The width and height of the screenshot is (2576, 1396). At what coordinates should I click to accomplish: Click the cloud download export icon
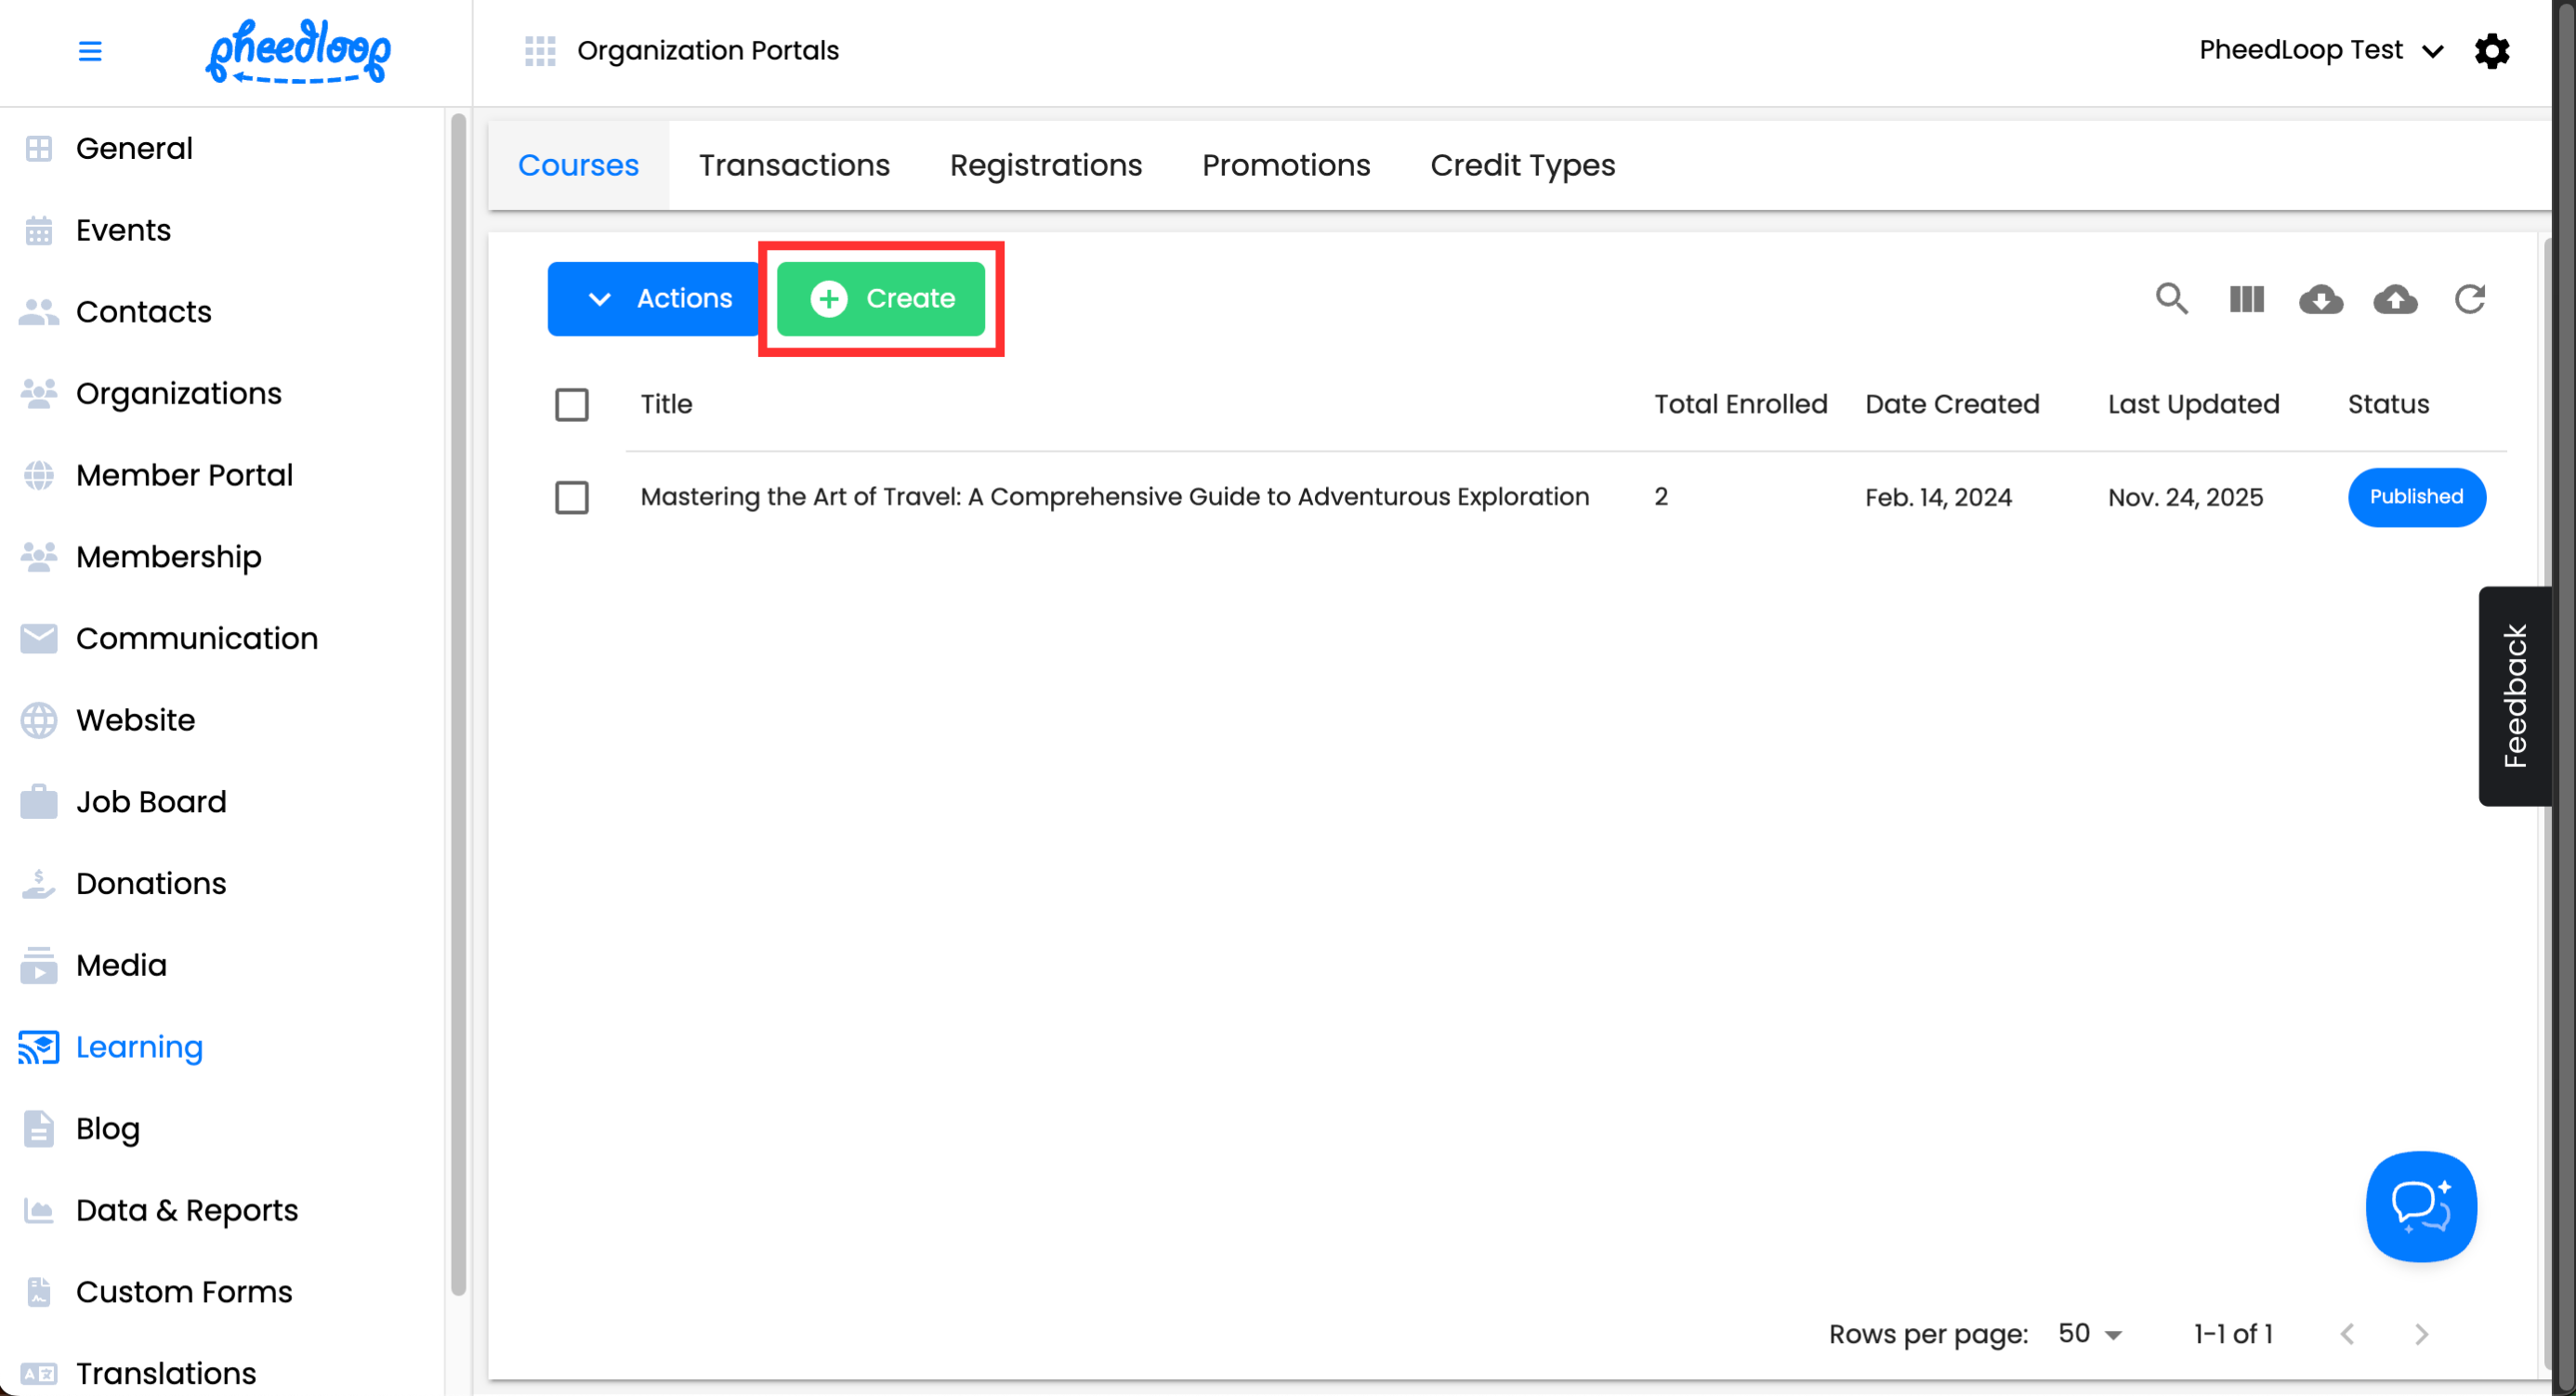(2320, 299)
